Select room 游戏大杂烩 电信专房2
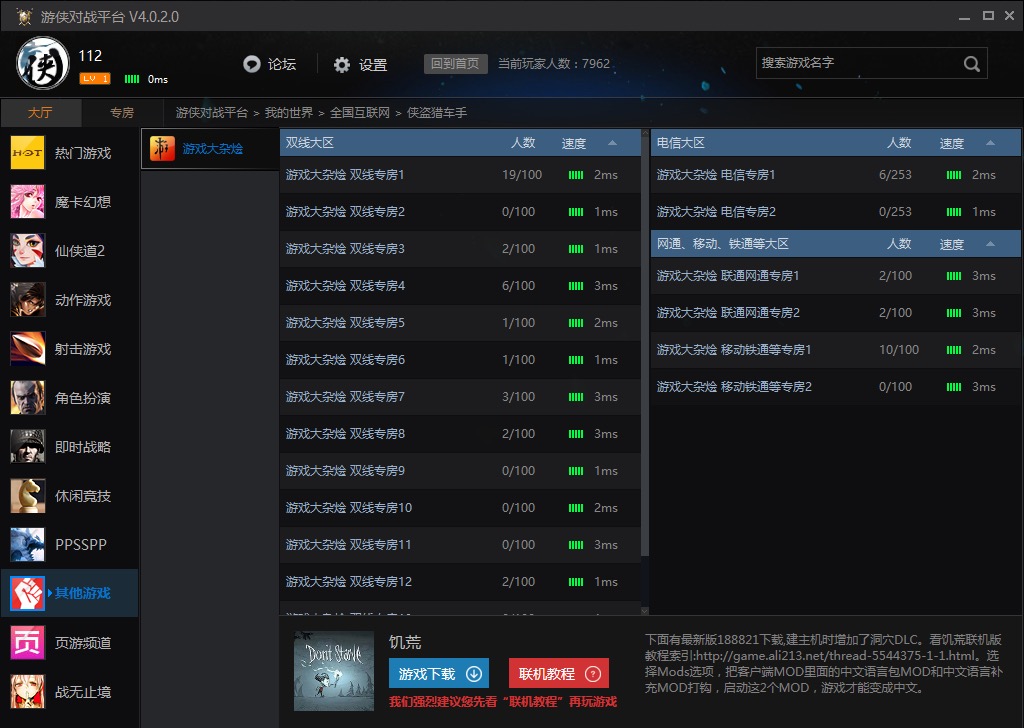 (x=835, y=212)
